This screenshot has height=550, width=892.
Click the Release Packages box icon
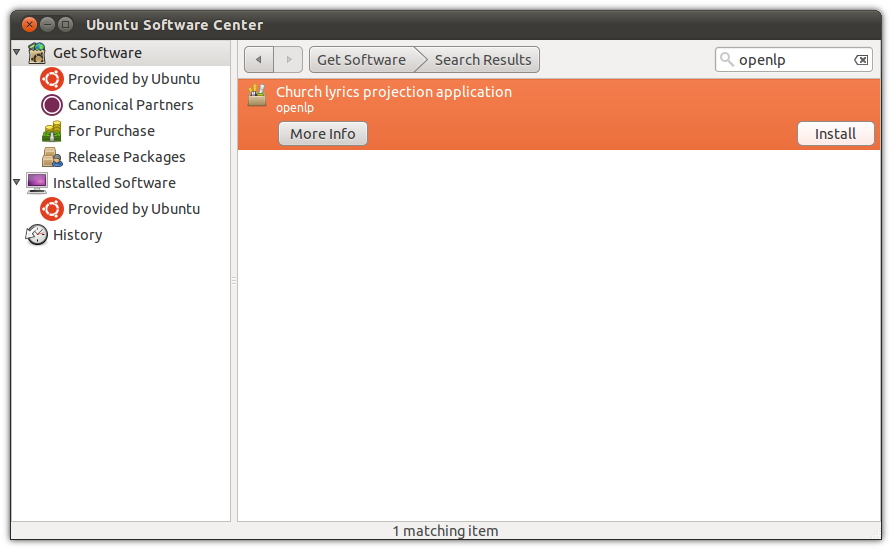pos(52,158)
